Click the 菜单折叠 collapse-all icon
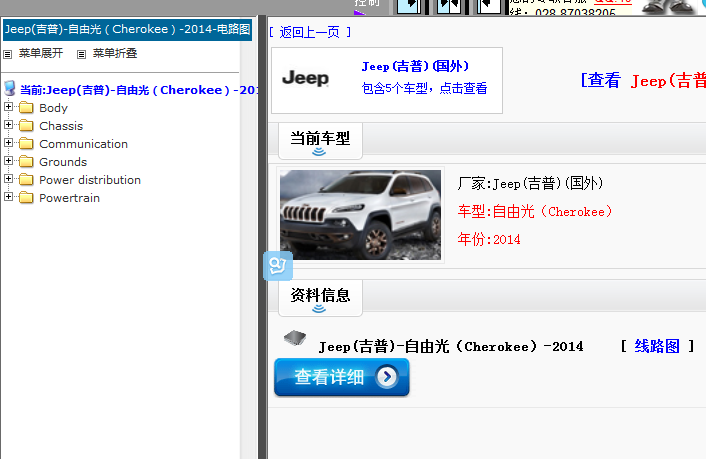 point(81,55)
